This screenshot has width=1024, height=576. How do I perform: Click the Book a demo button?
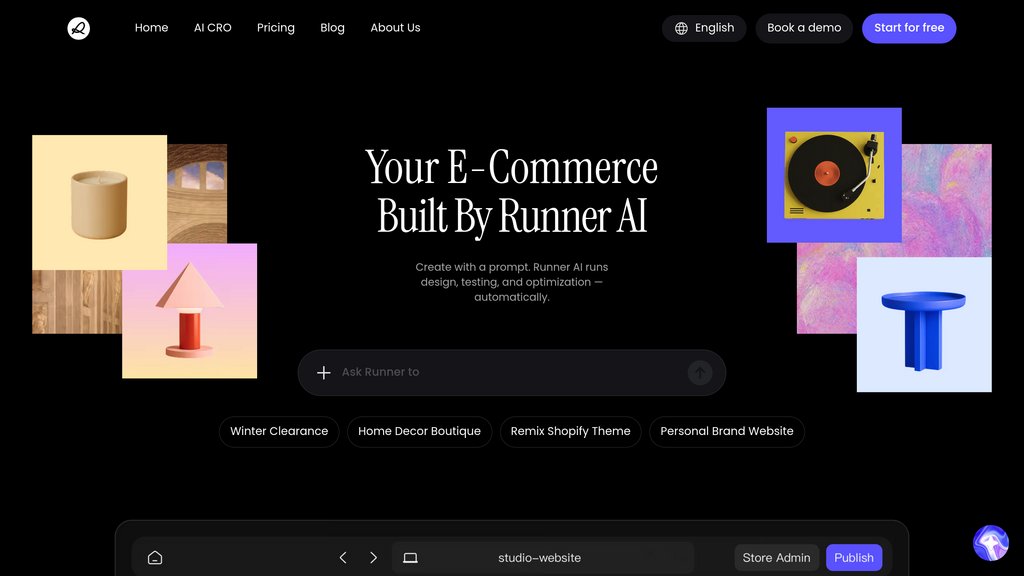[804, 28]
